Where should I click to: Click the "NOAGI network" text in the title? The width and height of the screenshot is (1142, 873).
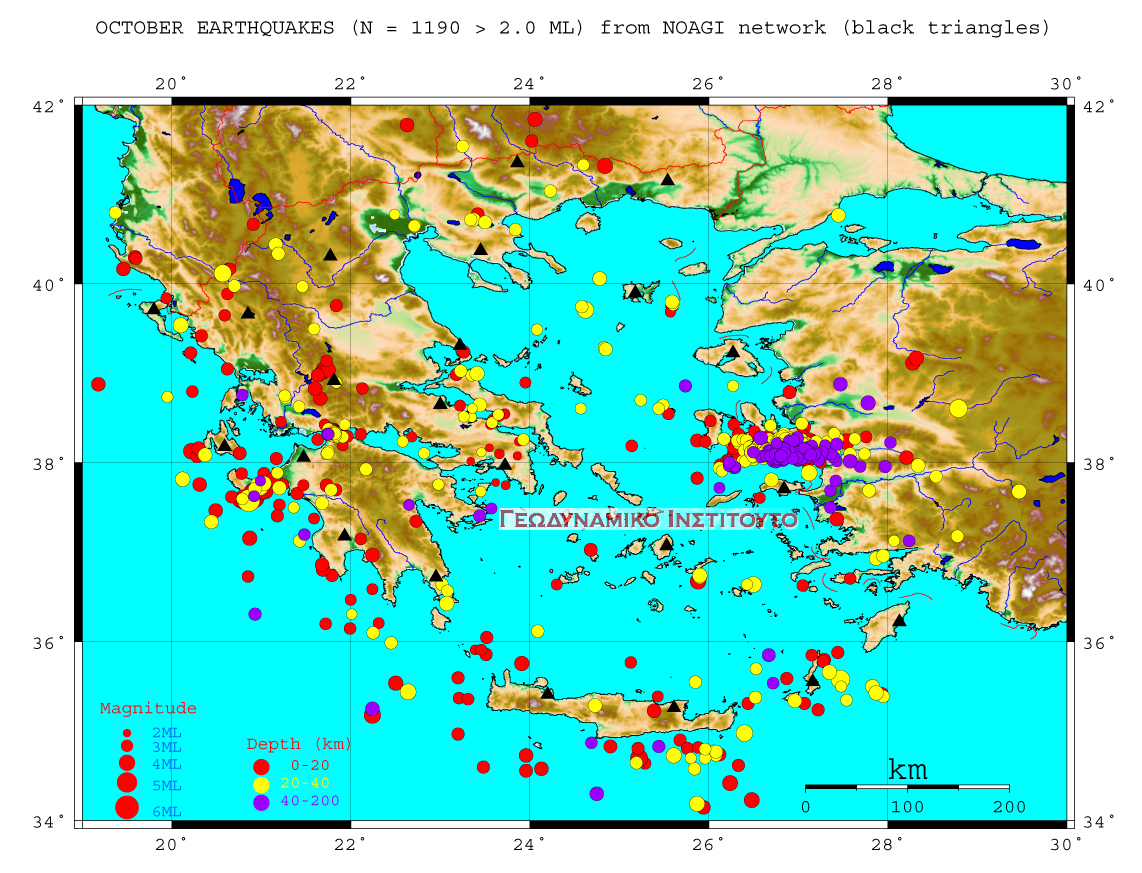744,28
